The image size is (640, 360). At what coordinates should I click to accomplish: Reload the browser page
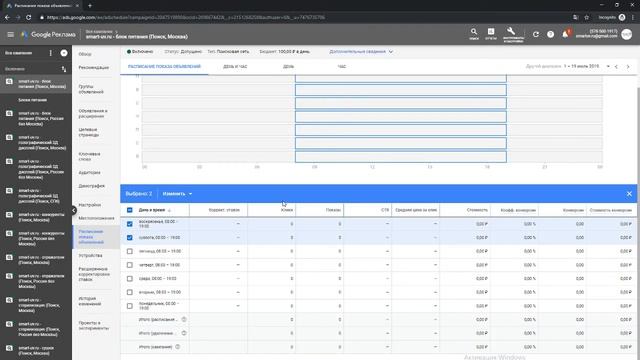click(x=29, y=18)
